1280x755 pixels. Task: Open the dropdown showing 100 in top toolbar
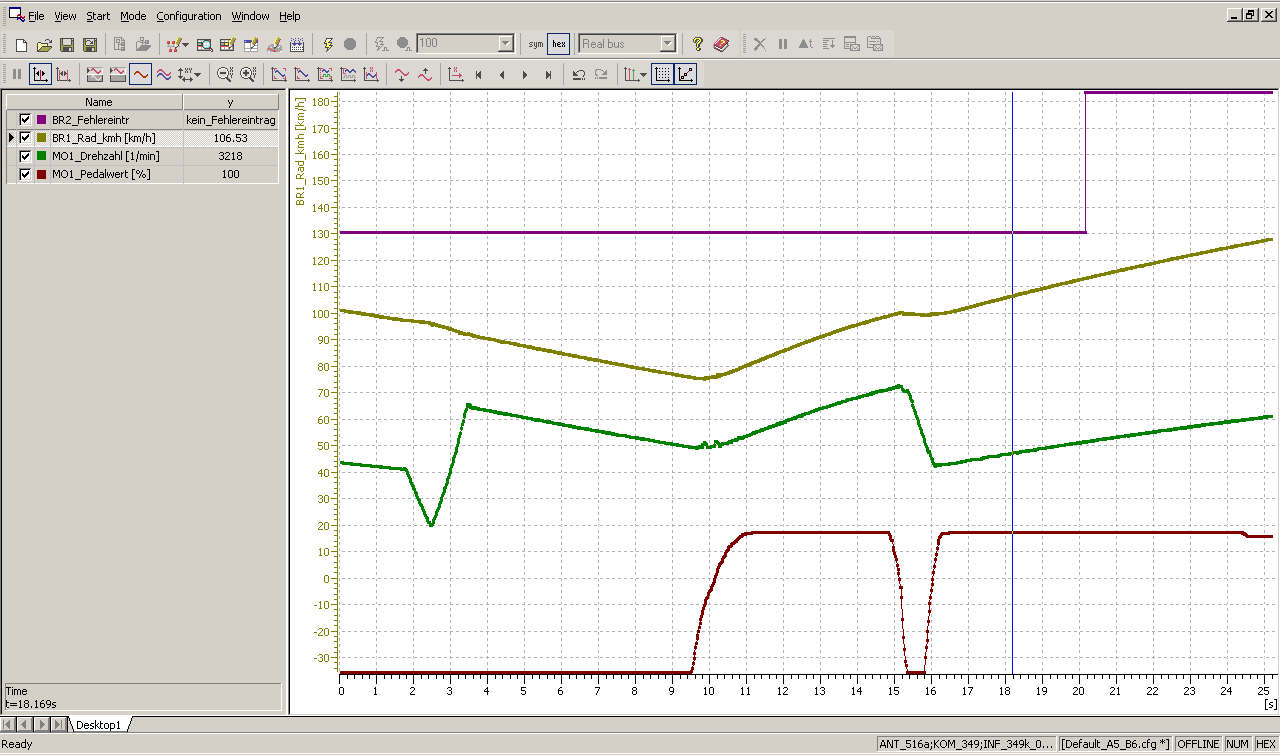505,44
